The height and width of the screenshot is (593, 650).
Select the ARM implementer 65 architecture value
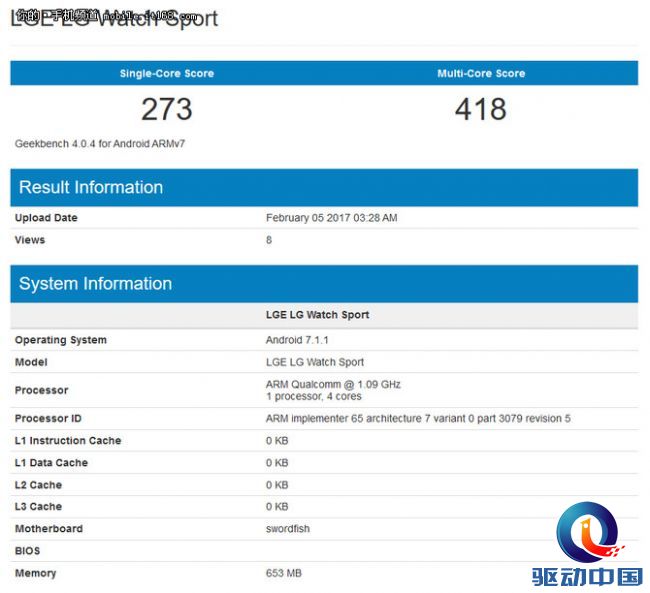[x=418, y=418]
